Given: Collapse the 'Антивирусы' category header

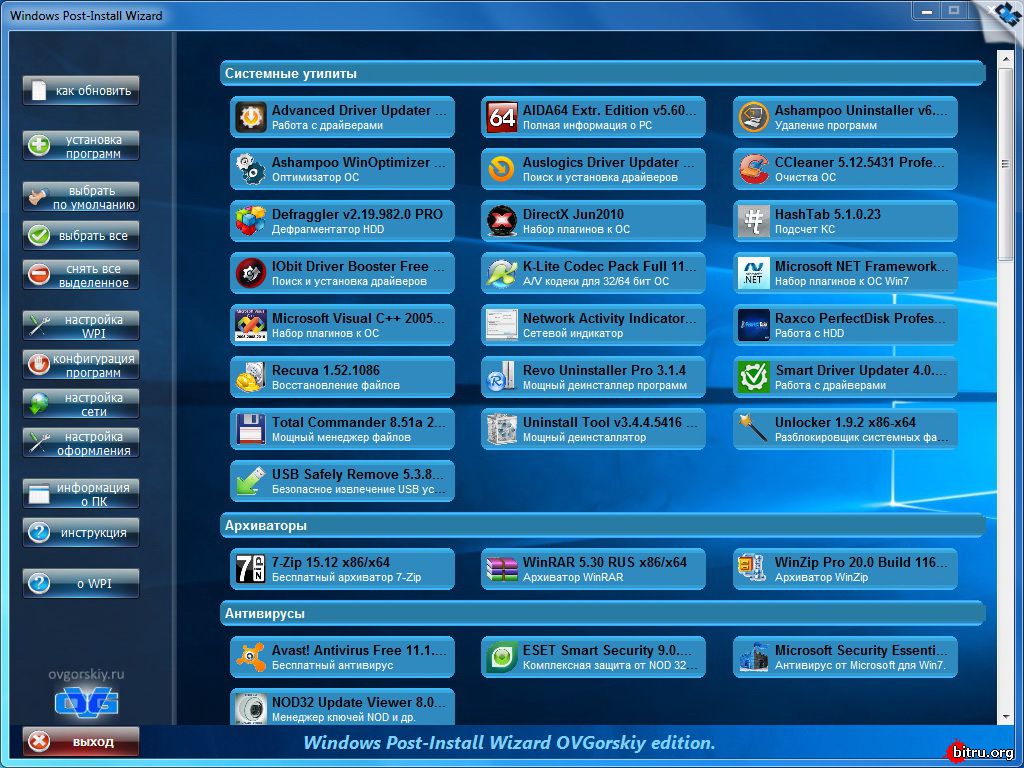Looking at the screenshot, I should click(x=602, y=613).
